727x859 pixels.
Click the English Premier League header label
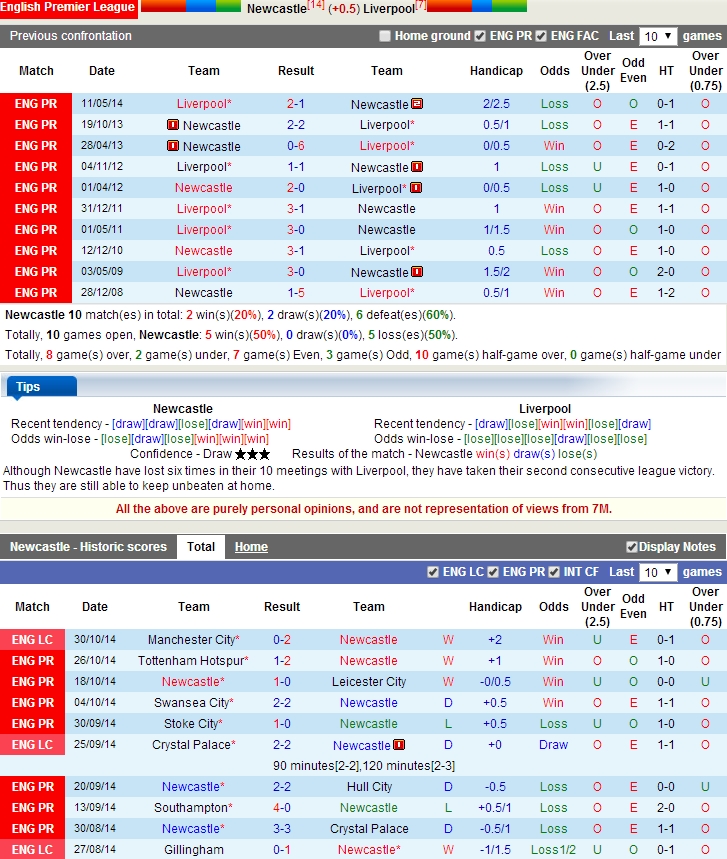tap(68, 8)
